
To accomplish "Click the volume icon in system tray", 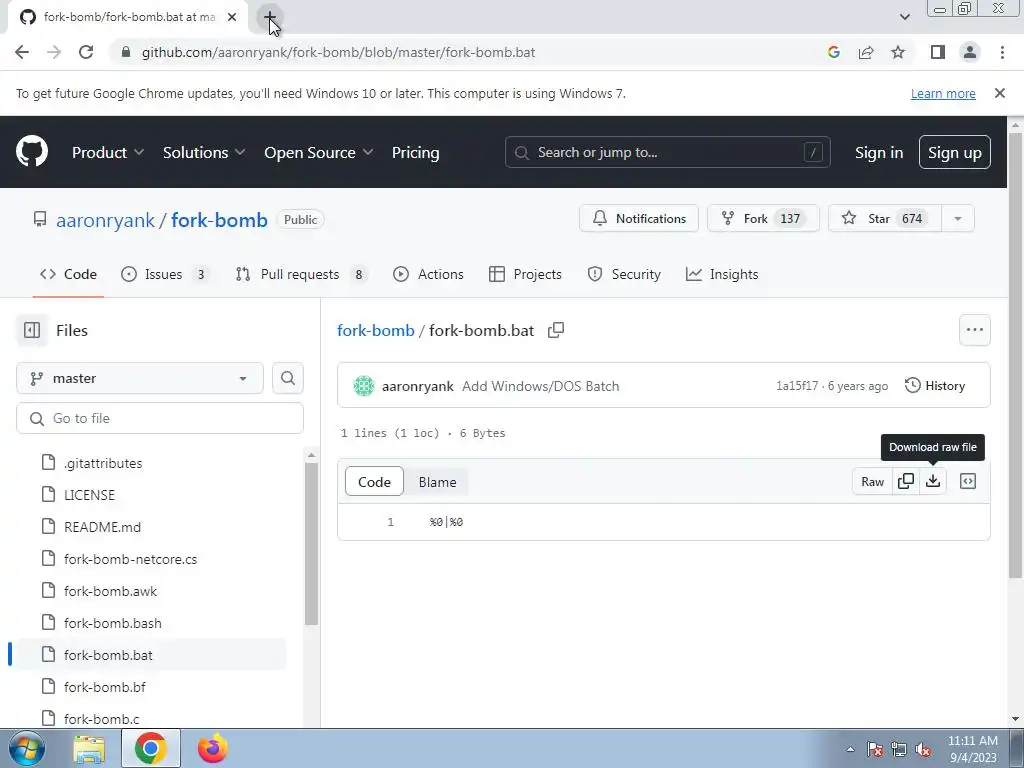I will (923, 749).
